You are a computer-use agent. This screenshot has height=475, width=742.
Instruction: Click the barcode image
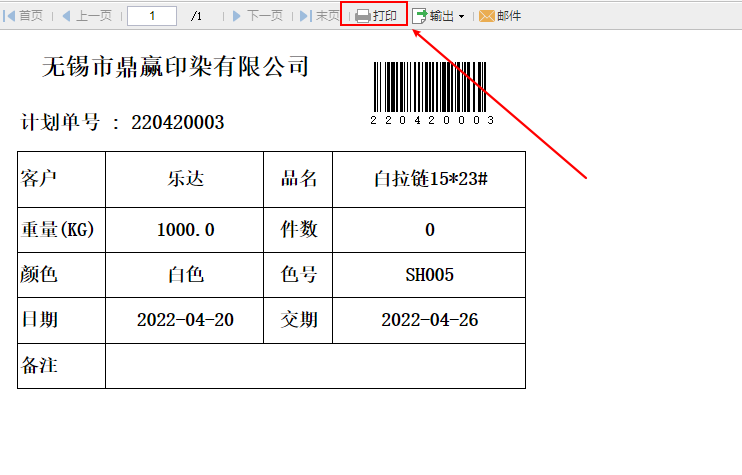[430, 87]
